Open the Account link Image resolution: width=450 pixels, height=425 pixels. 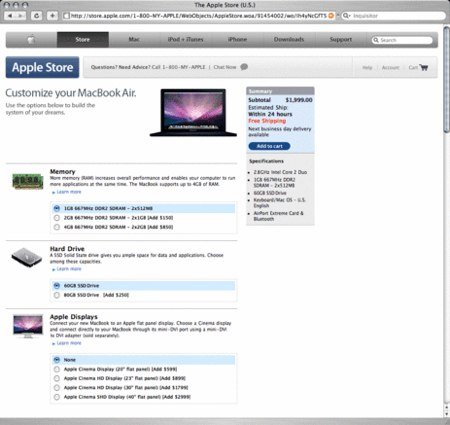pyautogui.click(x=390, y=68)
